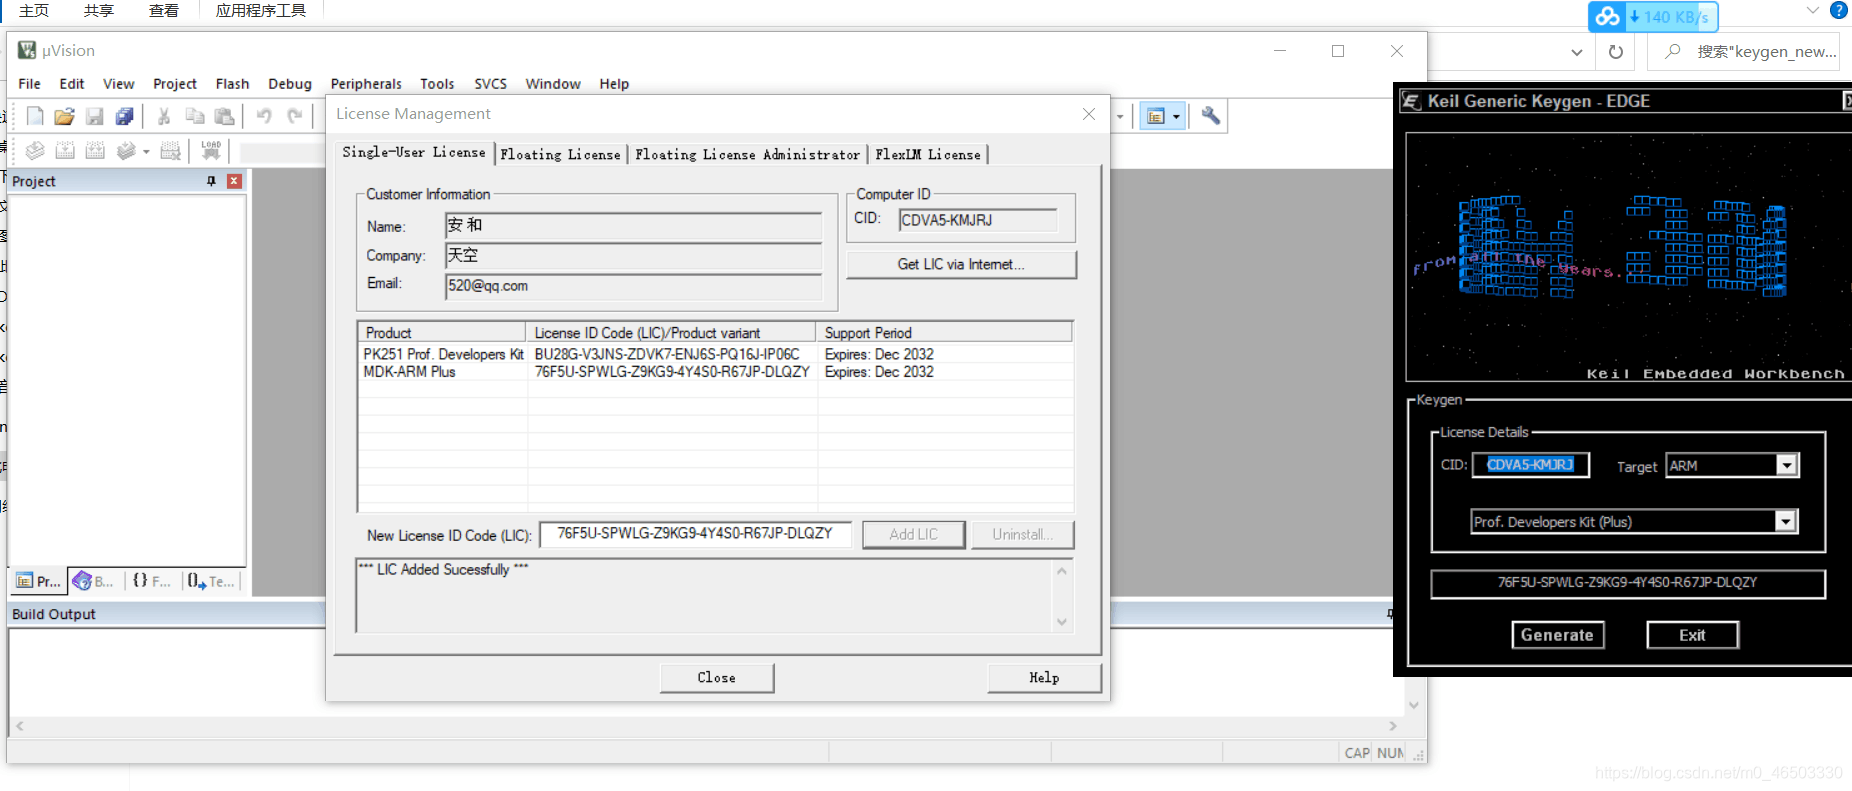The width and height of the screenshot is (1852, 791).
Task: Open the Project menu
Action: [175, 84]
